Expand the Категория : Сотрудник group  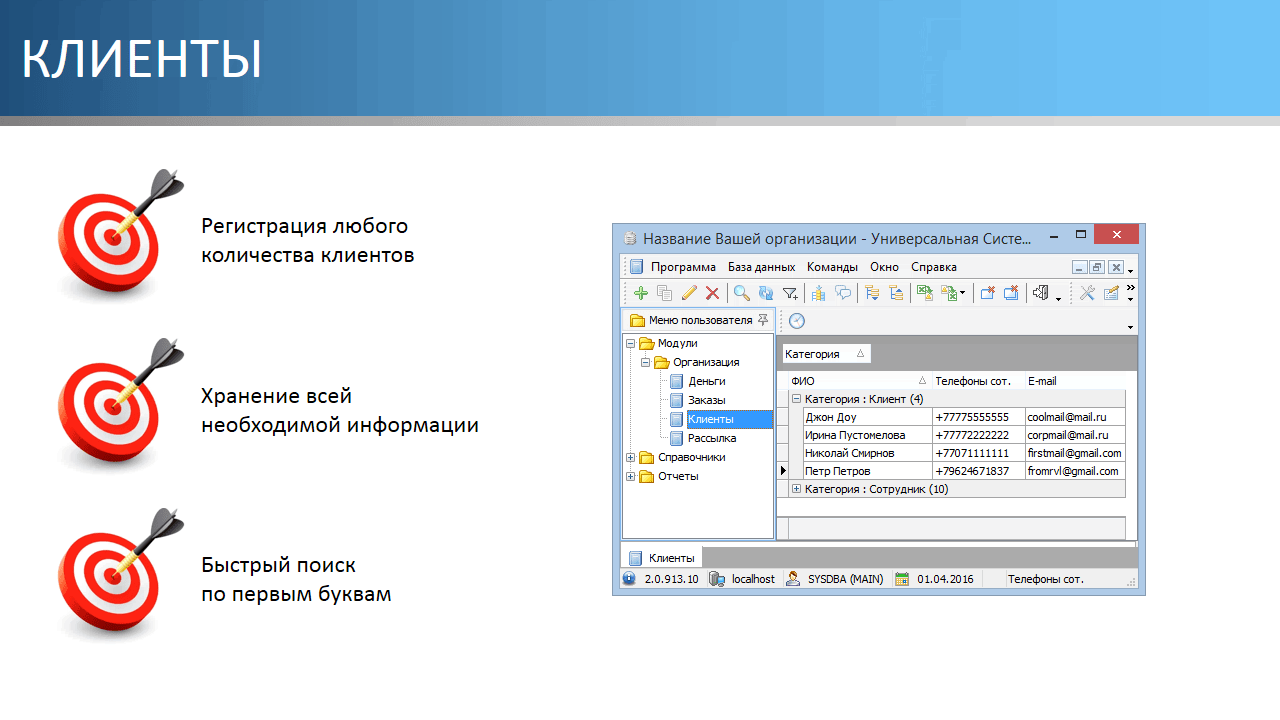point(797,489)
